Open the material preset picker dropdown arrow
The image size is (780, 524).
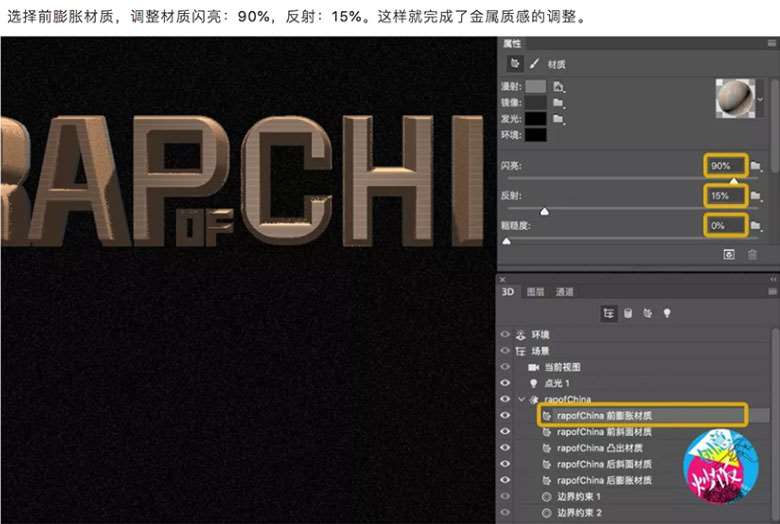coord(760,100)
